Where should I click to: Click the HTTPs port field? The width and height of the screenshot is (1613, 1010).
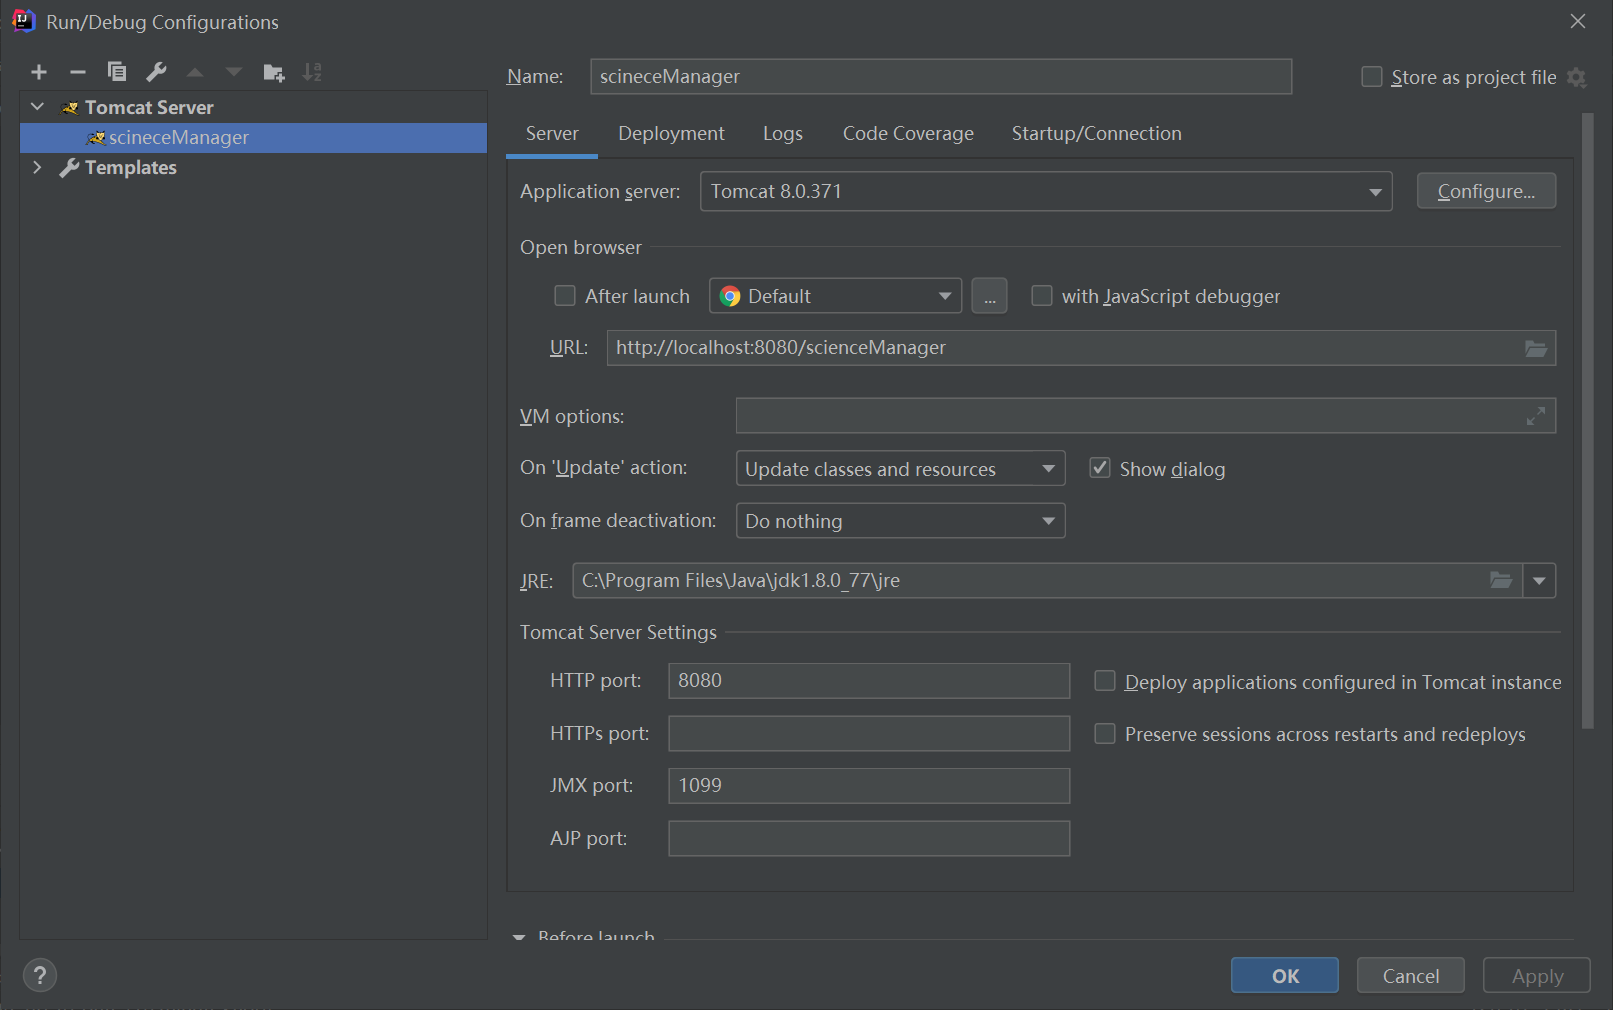pyautogui.click(x=869, y=734)
